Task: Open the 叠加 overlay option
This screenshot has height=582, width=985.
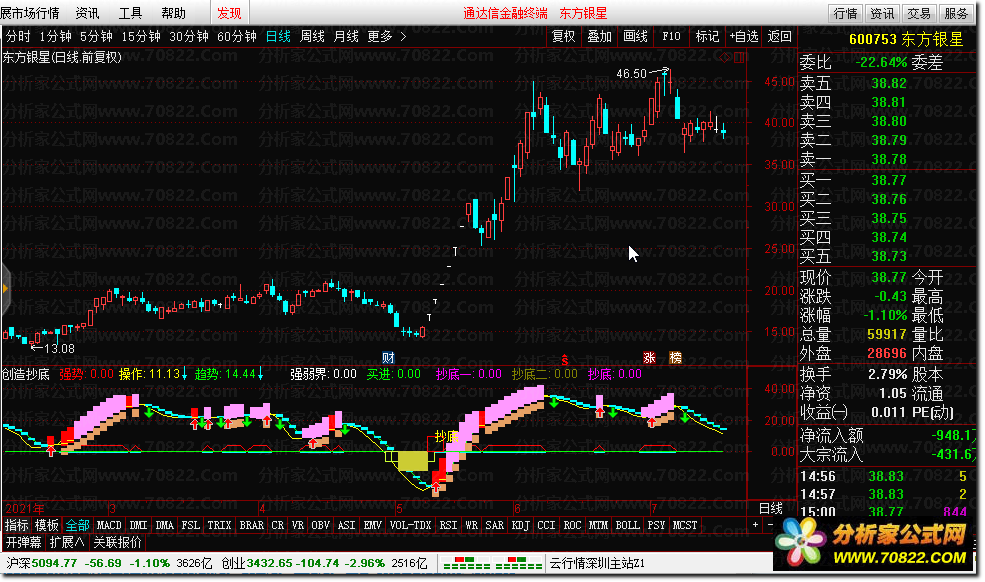Action: [599, 36]
